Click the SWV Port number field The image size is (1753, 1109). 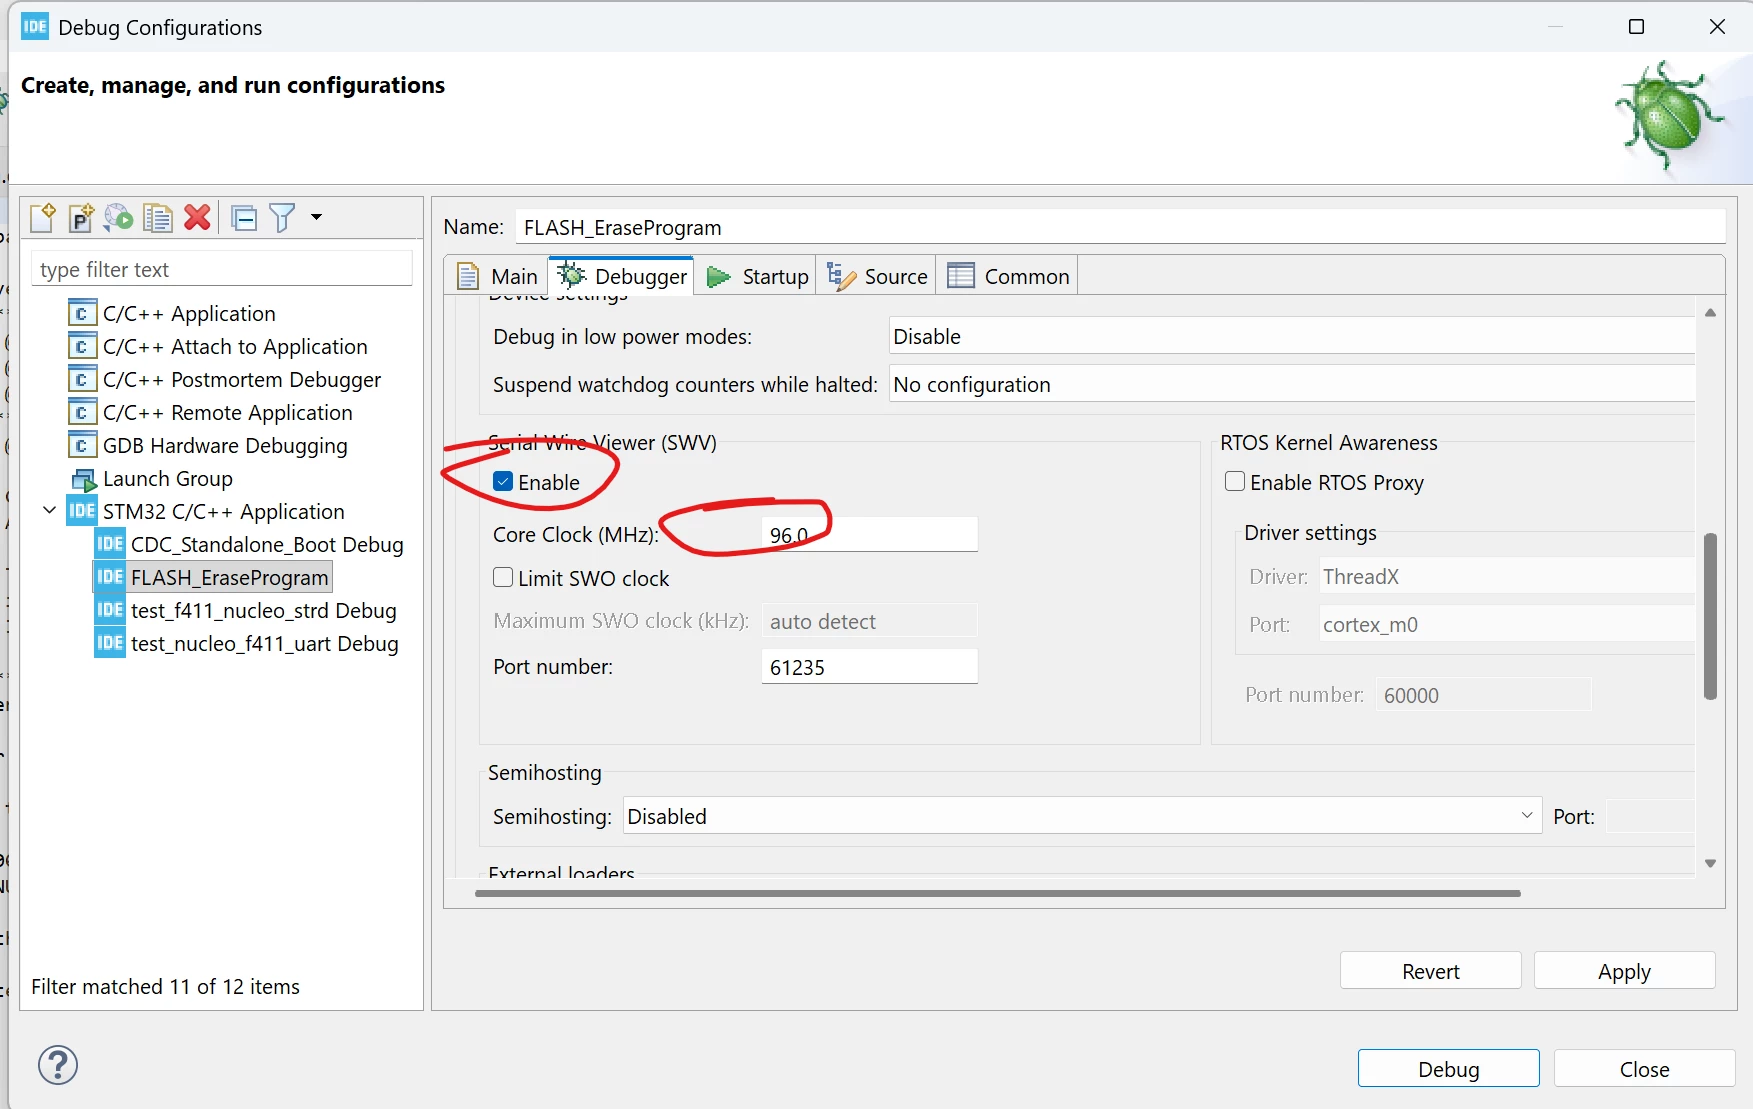[869, 667]
